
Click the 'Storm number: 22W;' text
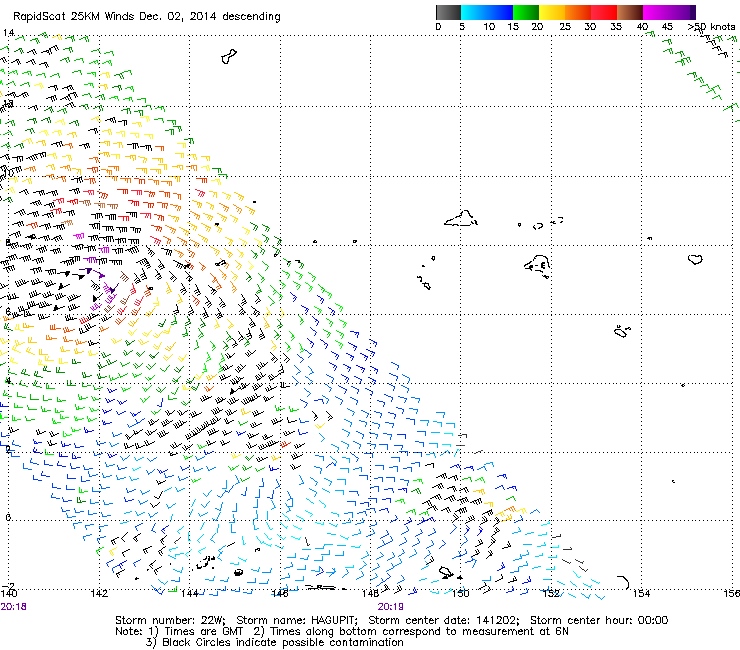170,620
